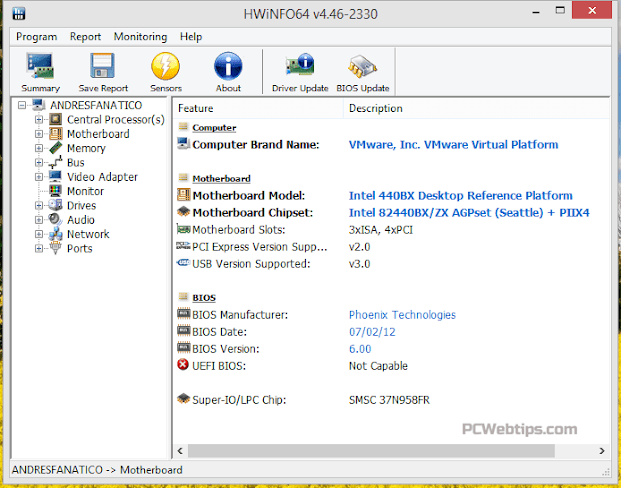Click the Description column header
This screenshot has height=488, width=621.
[476, 109]
